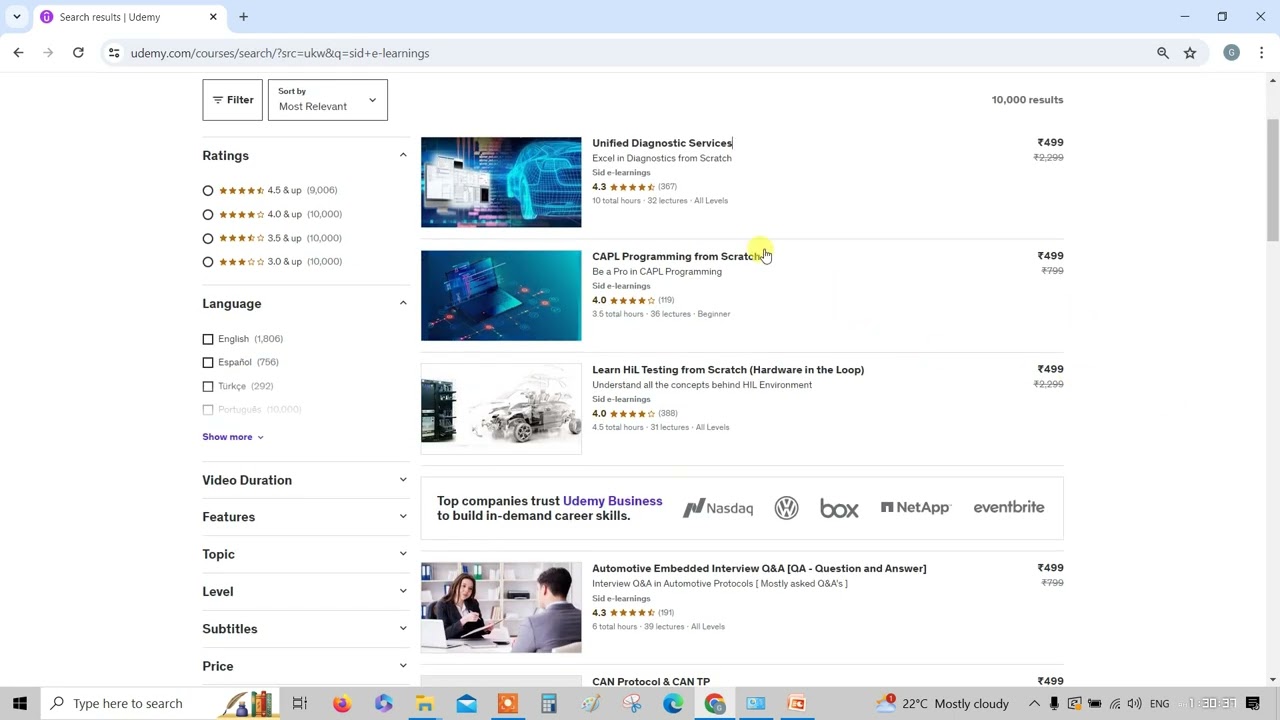Viewport: 1280px width, 720px height.
Task: Click the zoom magnifier icon in address bar
Action: pos(1163,53)
